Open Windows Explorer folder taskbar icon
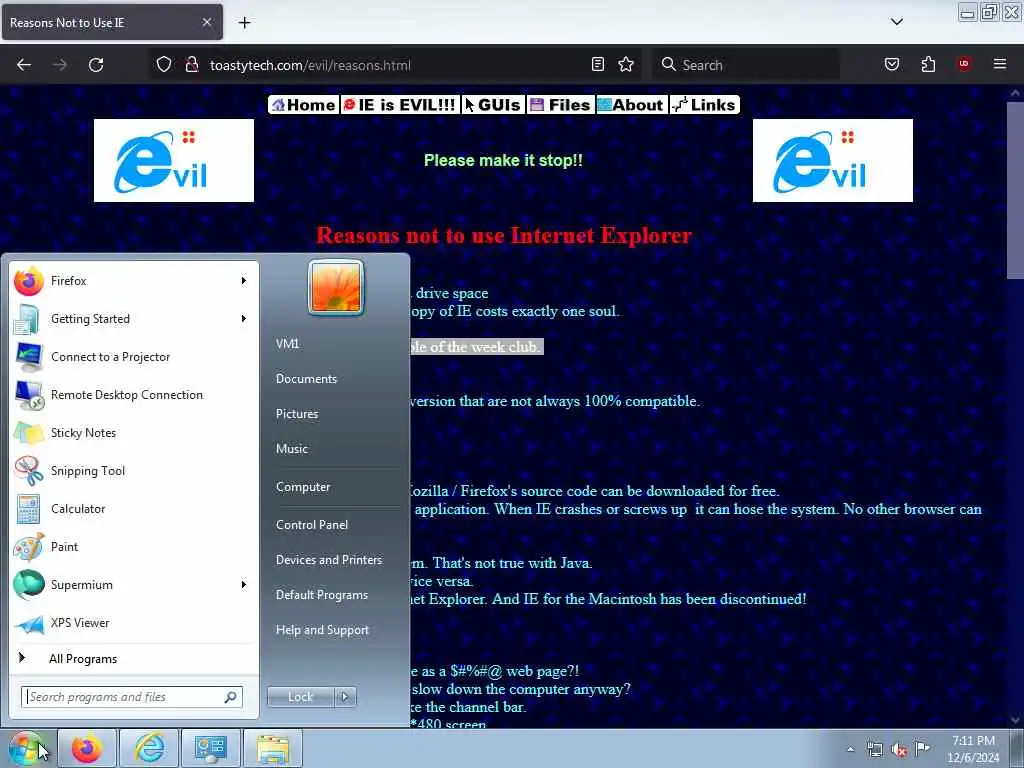1024x768 pixels. coord(273,748)
